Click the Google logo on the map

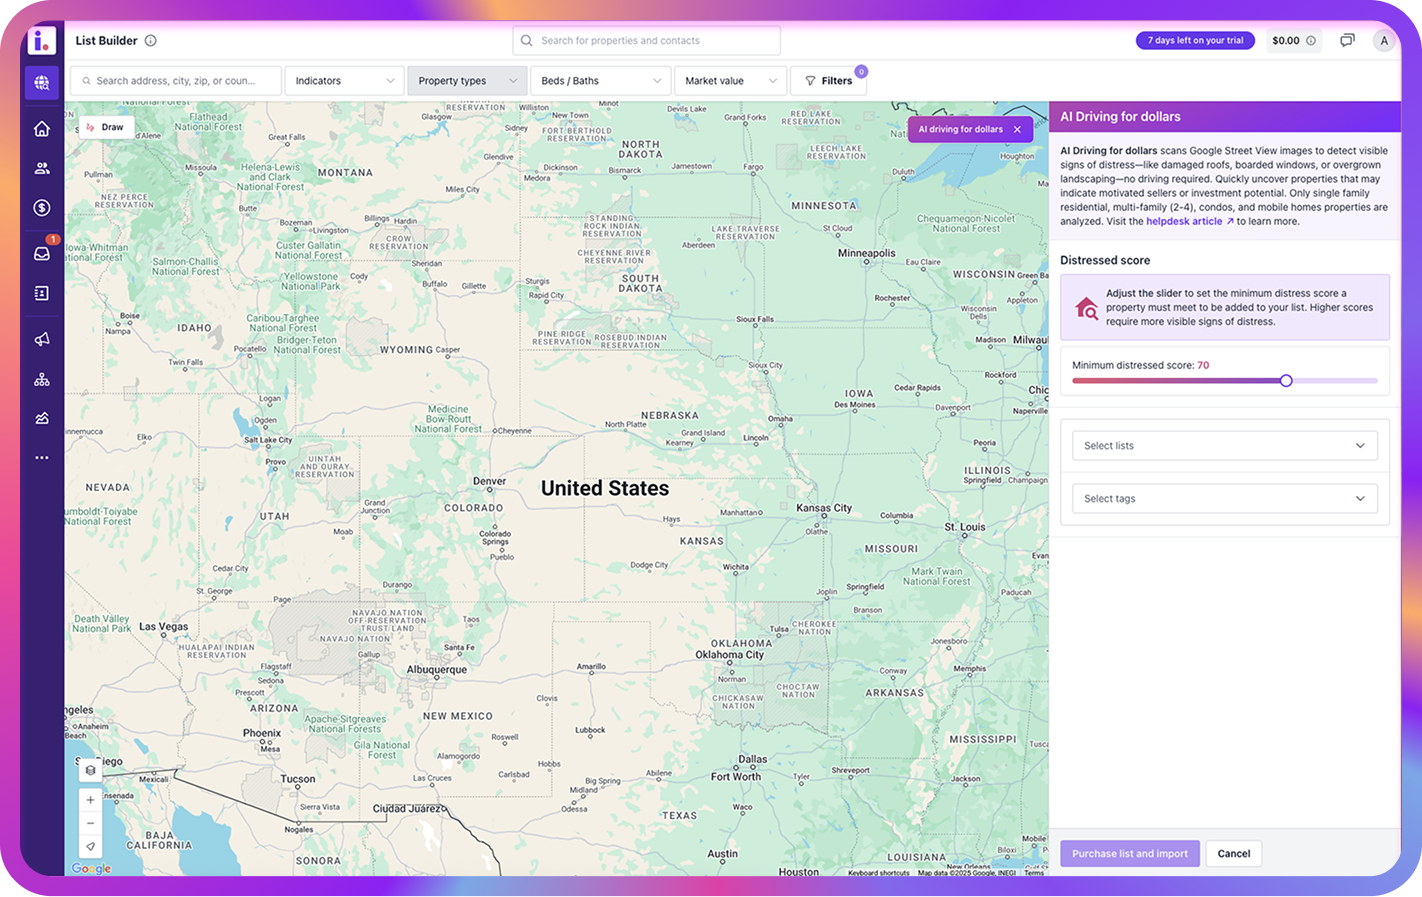(91, 869)
